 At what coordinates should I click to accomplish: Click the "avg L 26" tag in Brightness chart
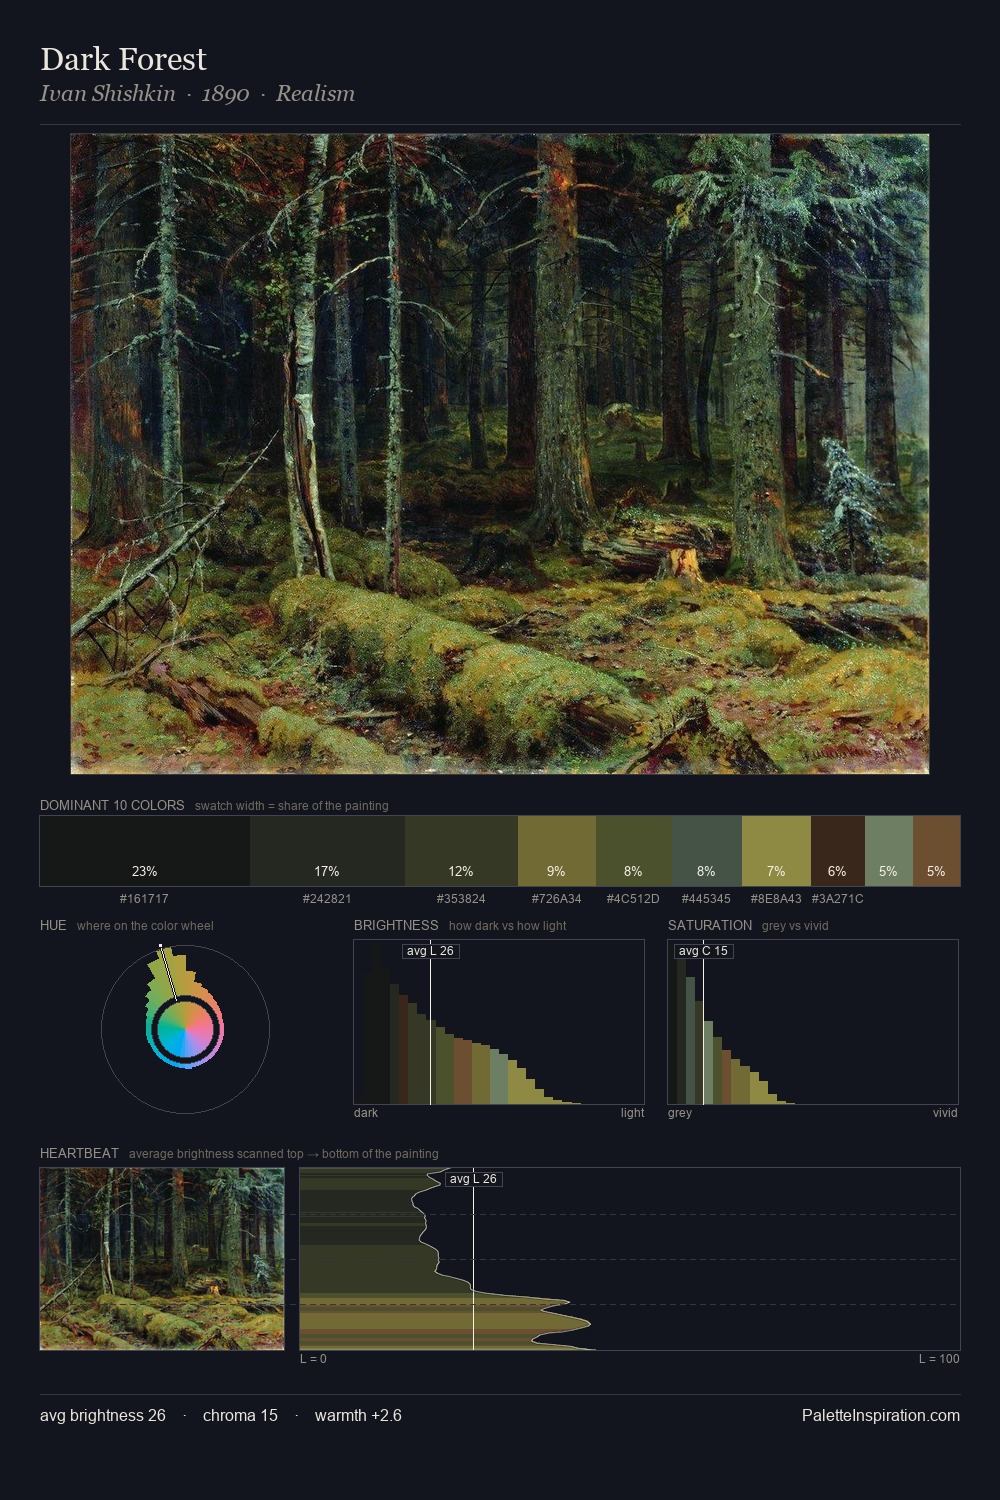point(430,951)
